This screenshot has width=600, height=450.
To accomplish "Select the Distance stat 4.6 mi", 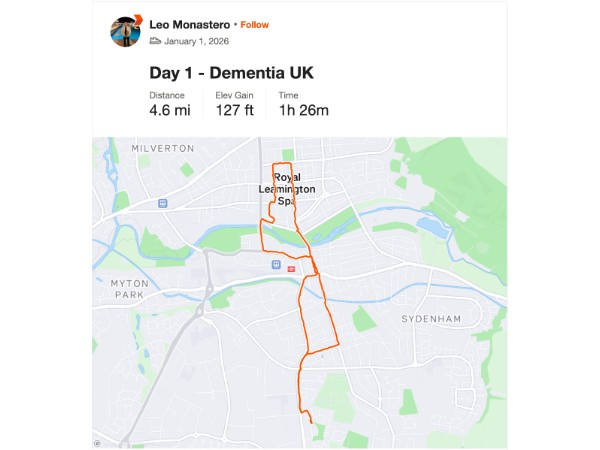I will [169, 110].
